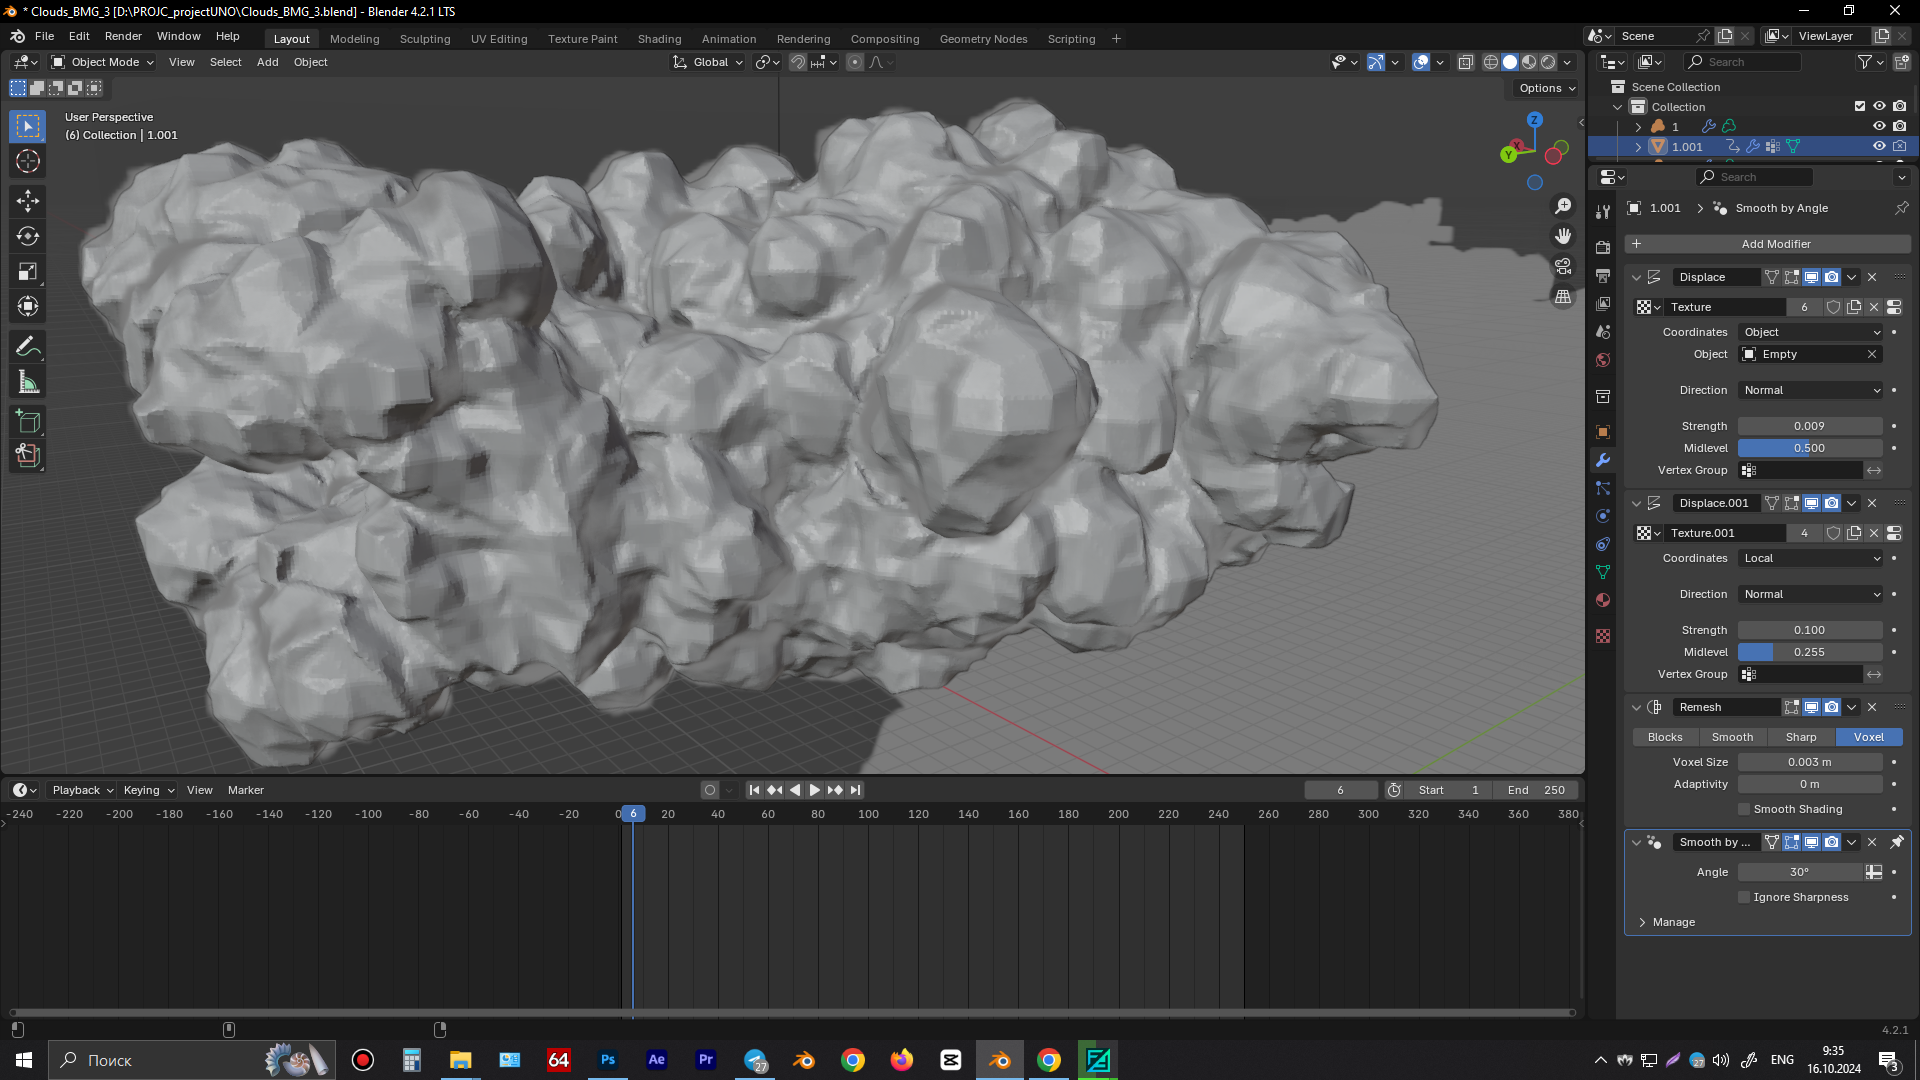The height and width of the screenshot is (1080, 1920).
Task: Enable Ignore Sharpness checkbox
Action: click(1744, 897)
